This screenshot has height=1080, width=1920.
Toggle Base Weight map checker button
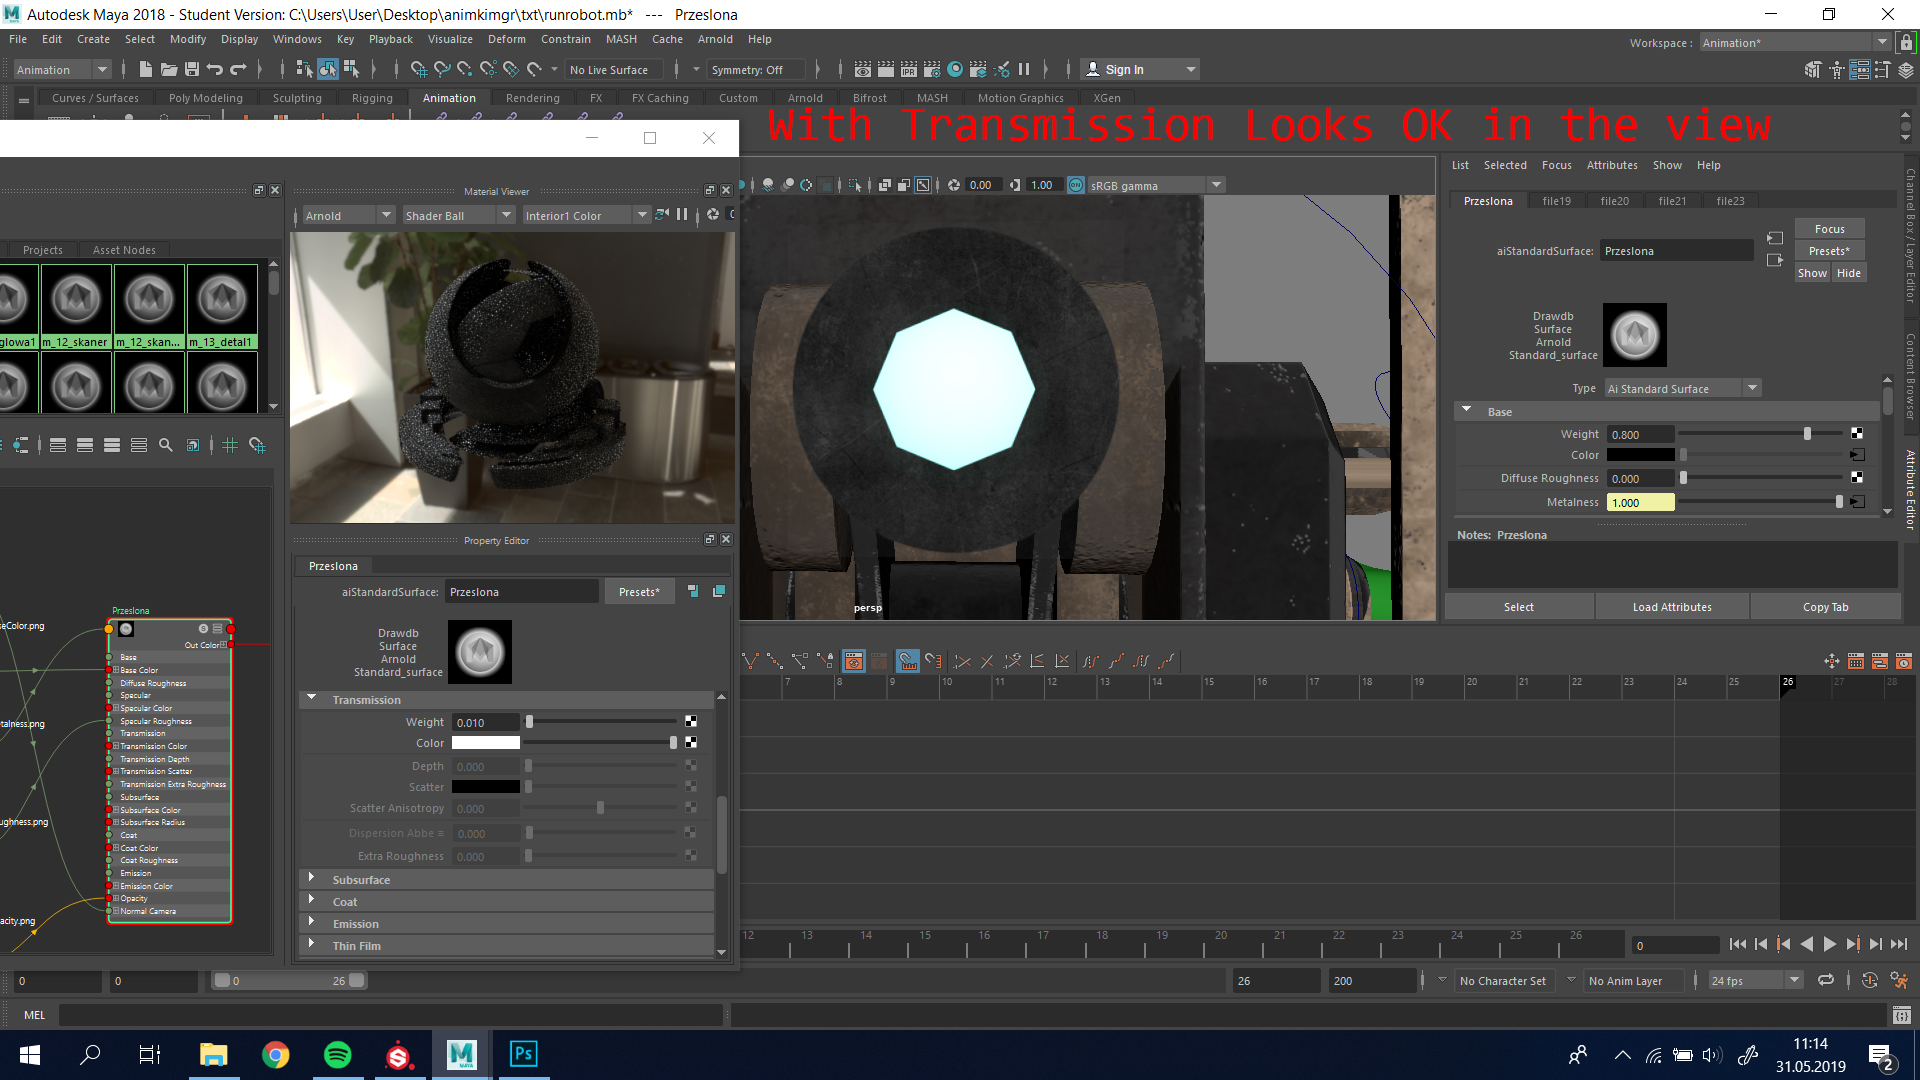[x=1857, y=434]
